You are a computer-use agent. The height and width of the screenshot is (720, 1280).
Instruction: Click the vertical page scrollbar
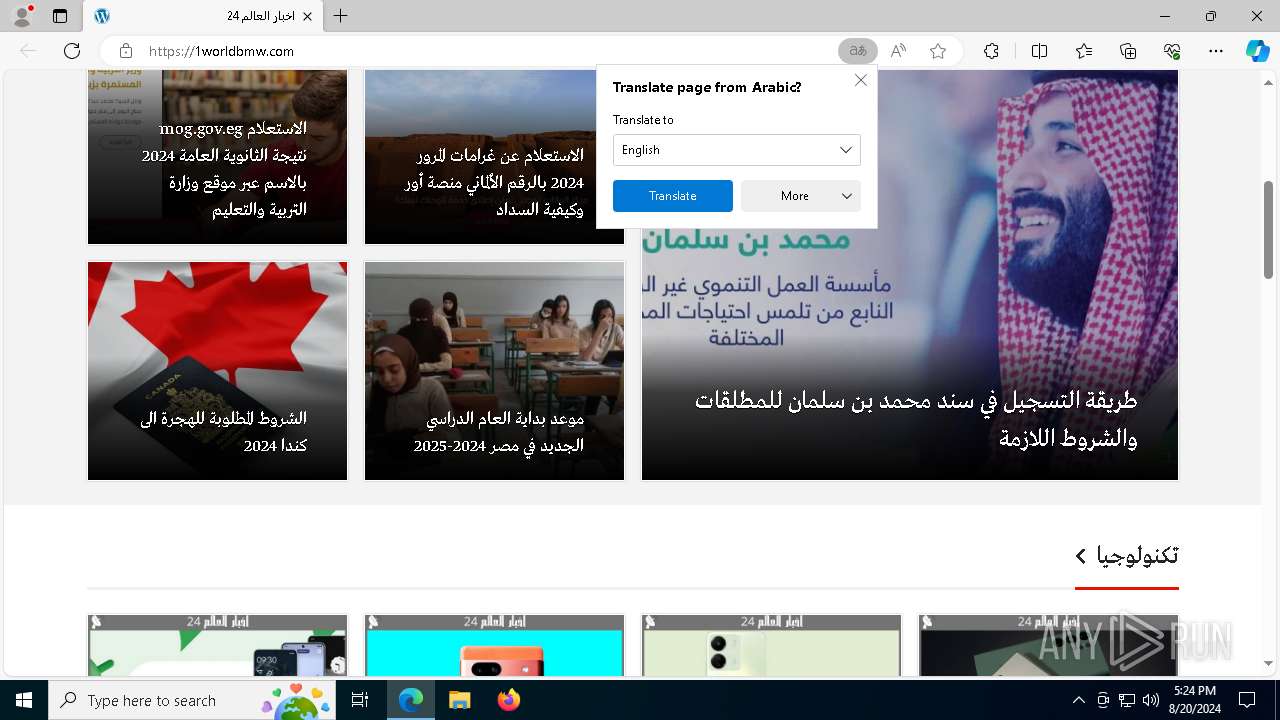coord(1269,229)
